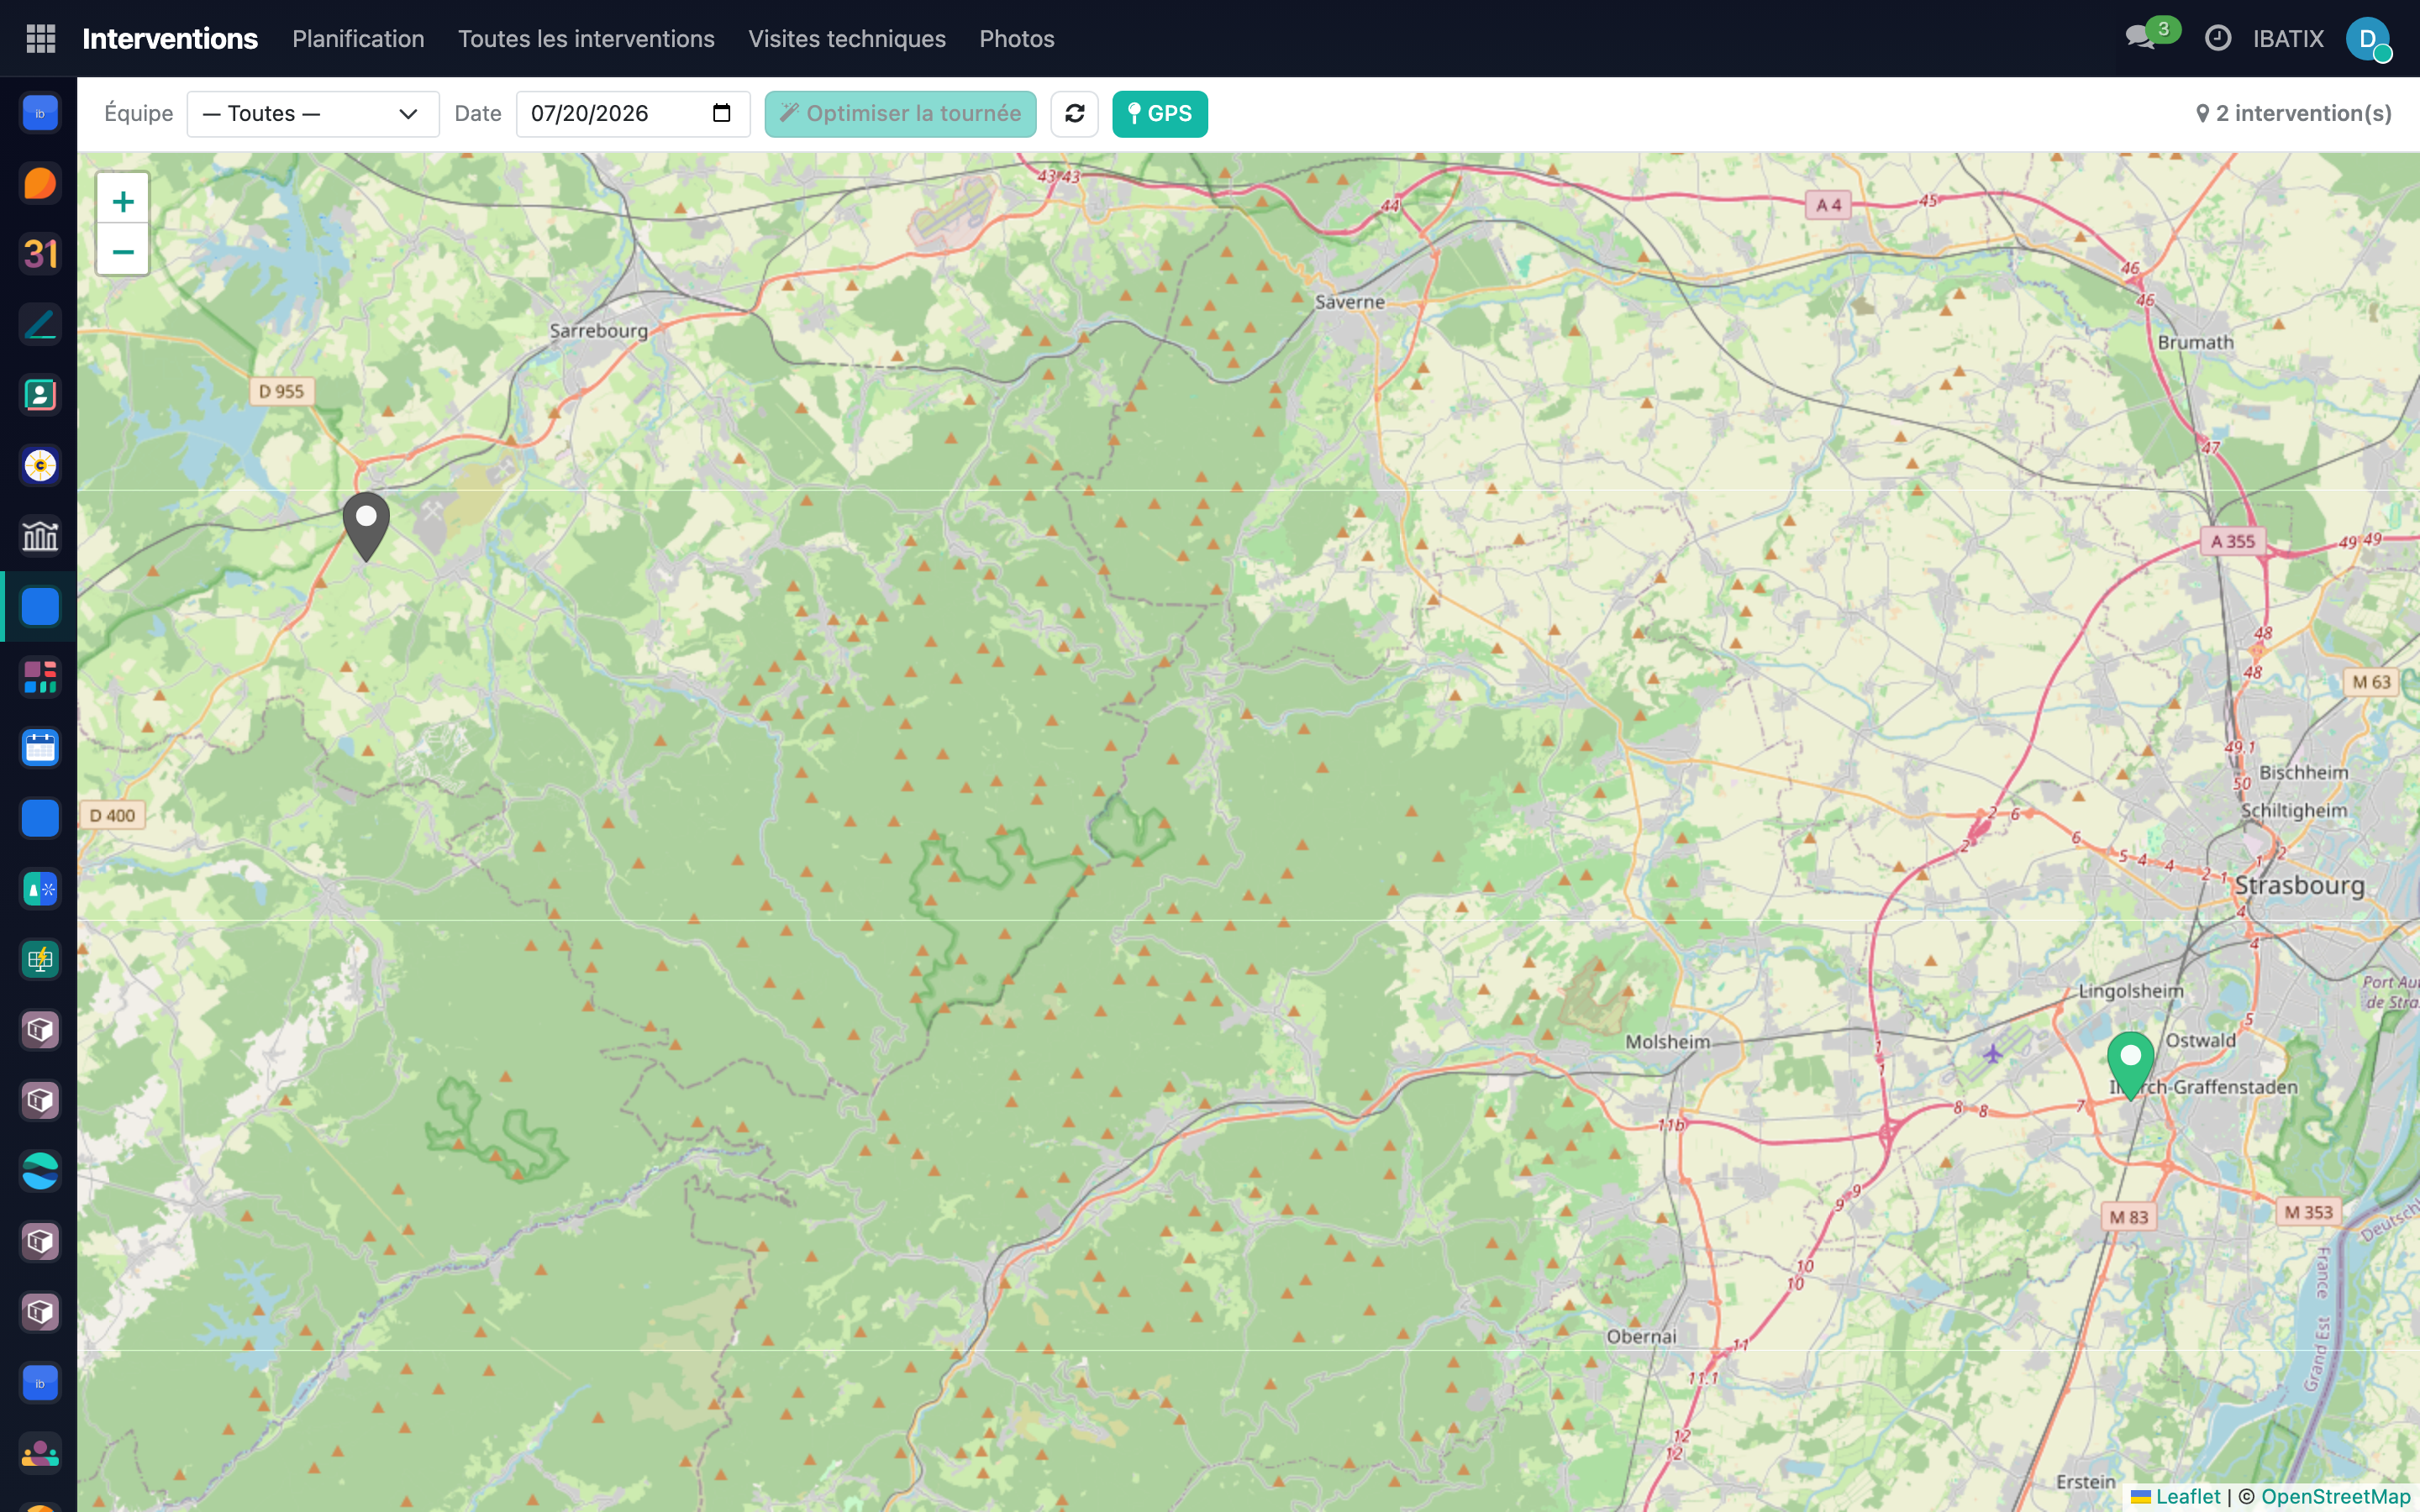Image resolution: width=2420 pixels, height=1512 pixels.
Task: Open the apps grid launcher
Action: [x=40, y=38]
